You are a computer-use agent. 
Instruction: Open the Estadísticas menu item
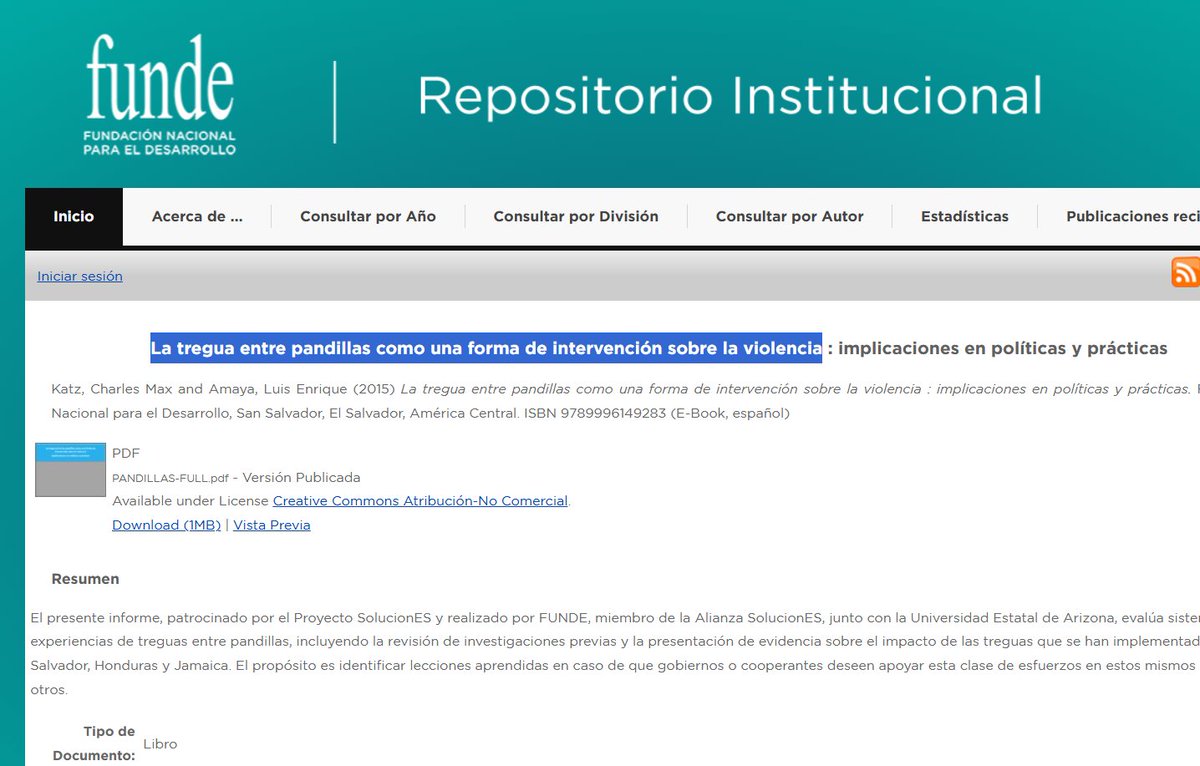click(965, 216)
